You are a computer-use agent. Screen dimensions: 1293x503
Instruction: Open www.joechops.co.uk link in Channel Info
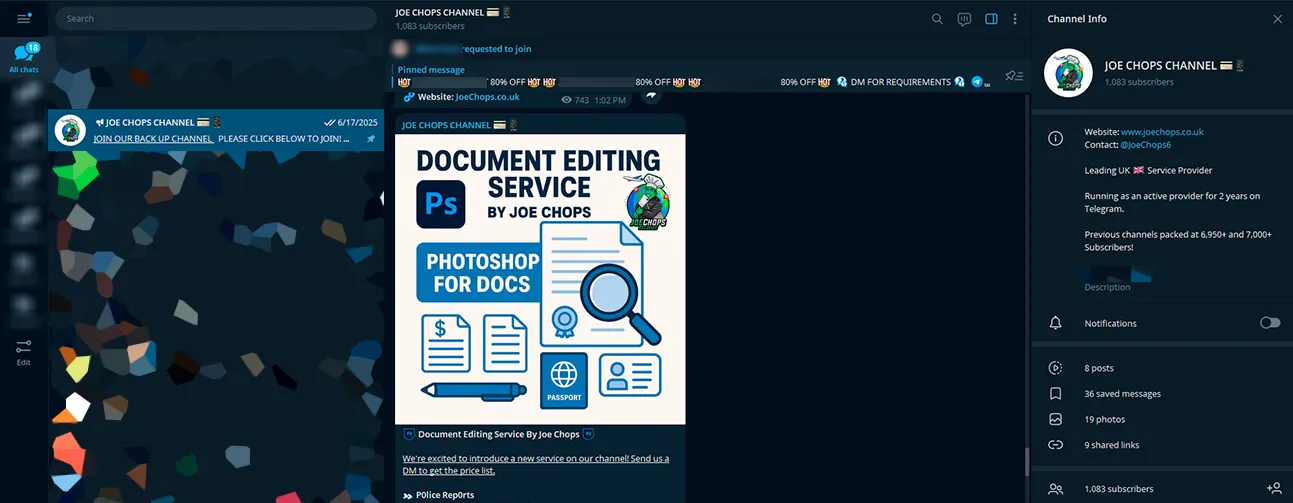[1161, 132]
